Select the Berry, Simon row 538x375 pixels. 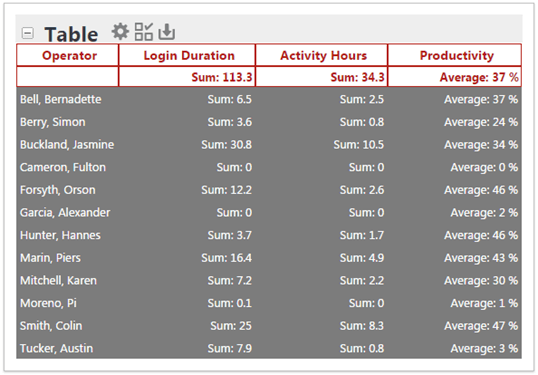269,122
